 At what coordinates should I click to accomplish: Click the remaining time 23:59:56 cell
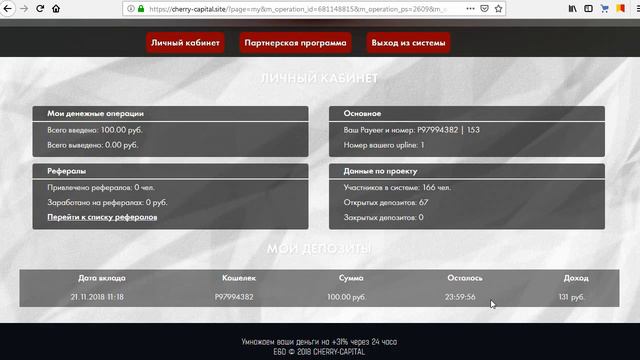pos(460,297)
